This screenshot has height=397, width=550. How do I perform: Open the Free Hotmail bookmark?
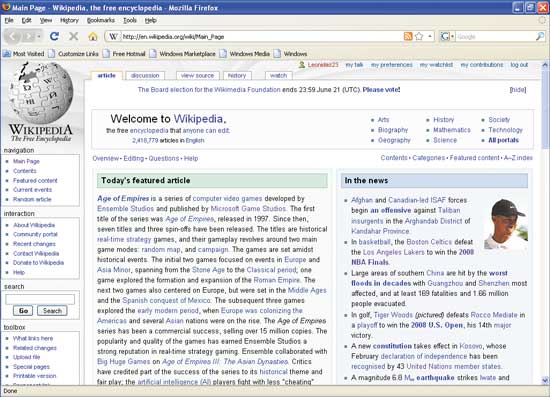[x=124, y=54]
